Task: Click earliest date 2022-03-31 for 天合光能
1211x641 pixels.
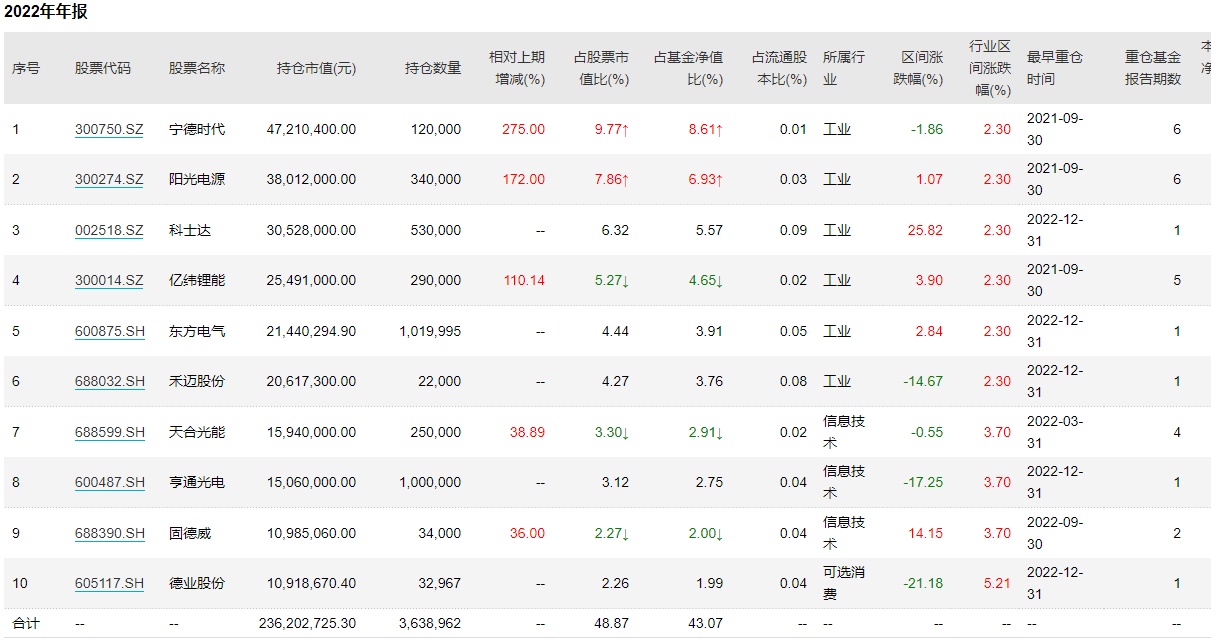Action: [x=1055, y=432]
